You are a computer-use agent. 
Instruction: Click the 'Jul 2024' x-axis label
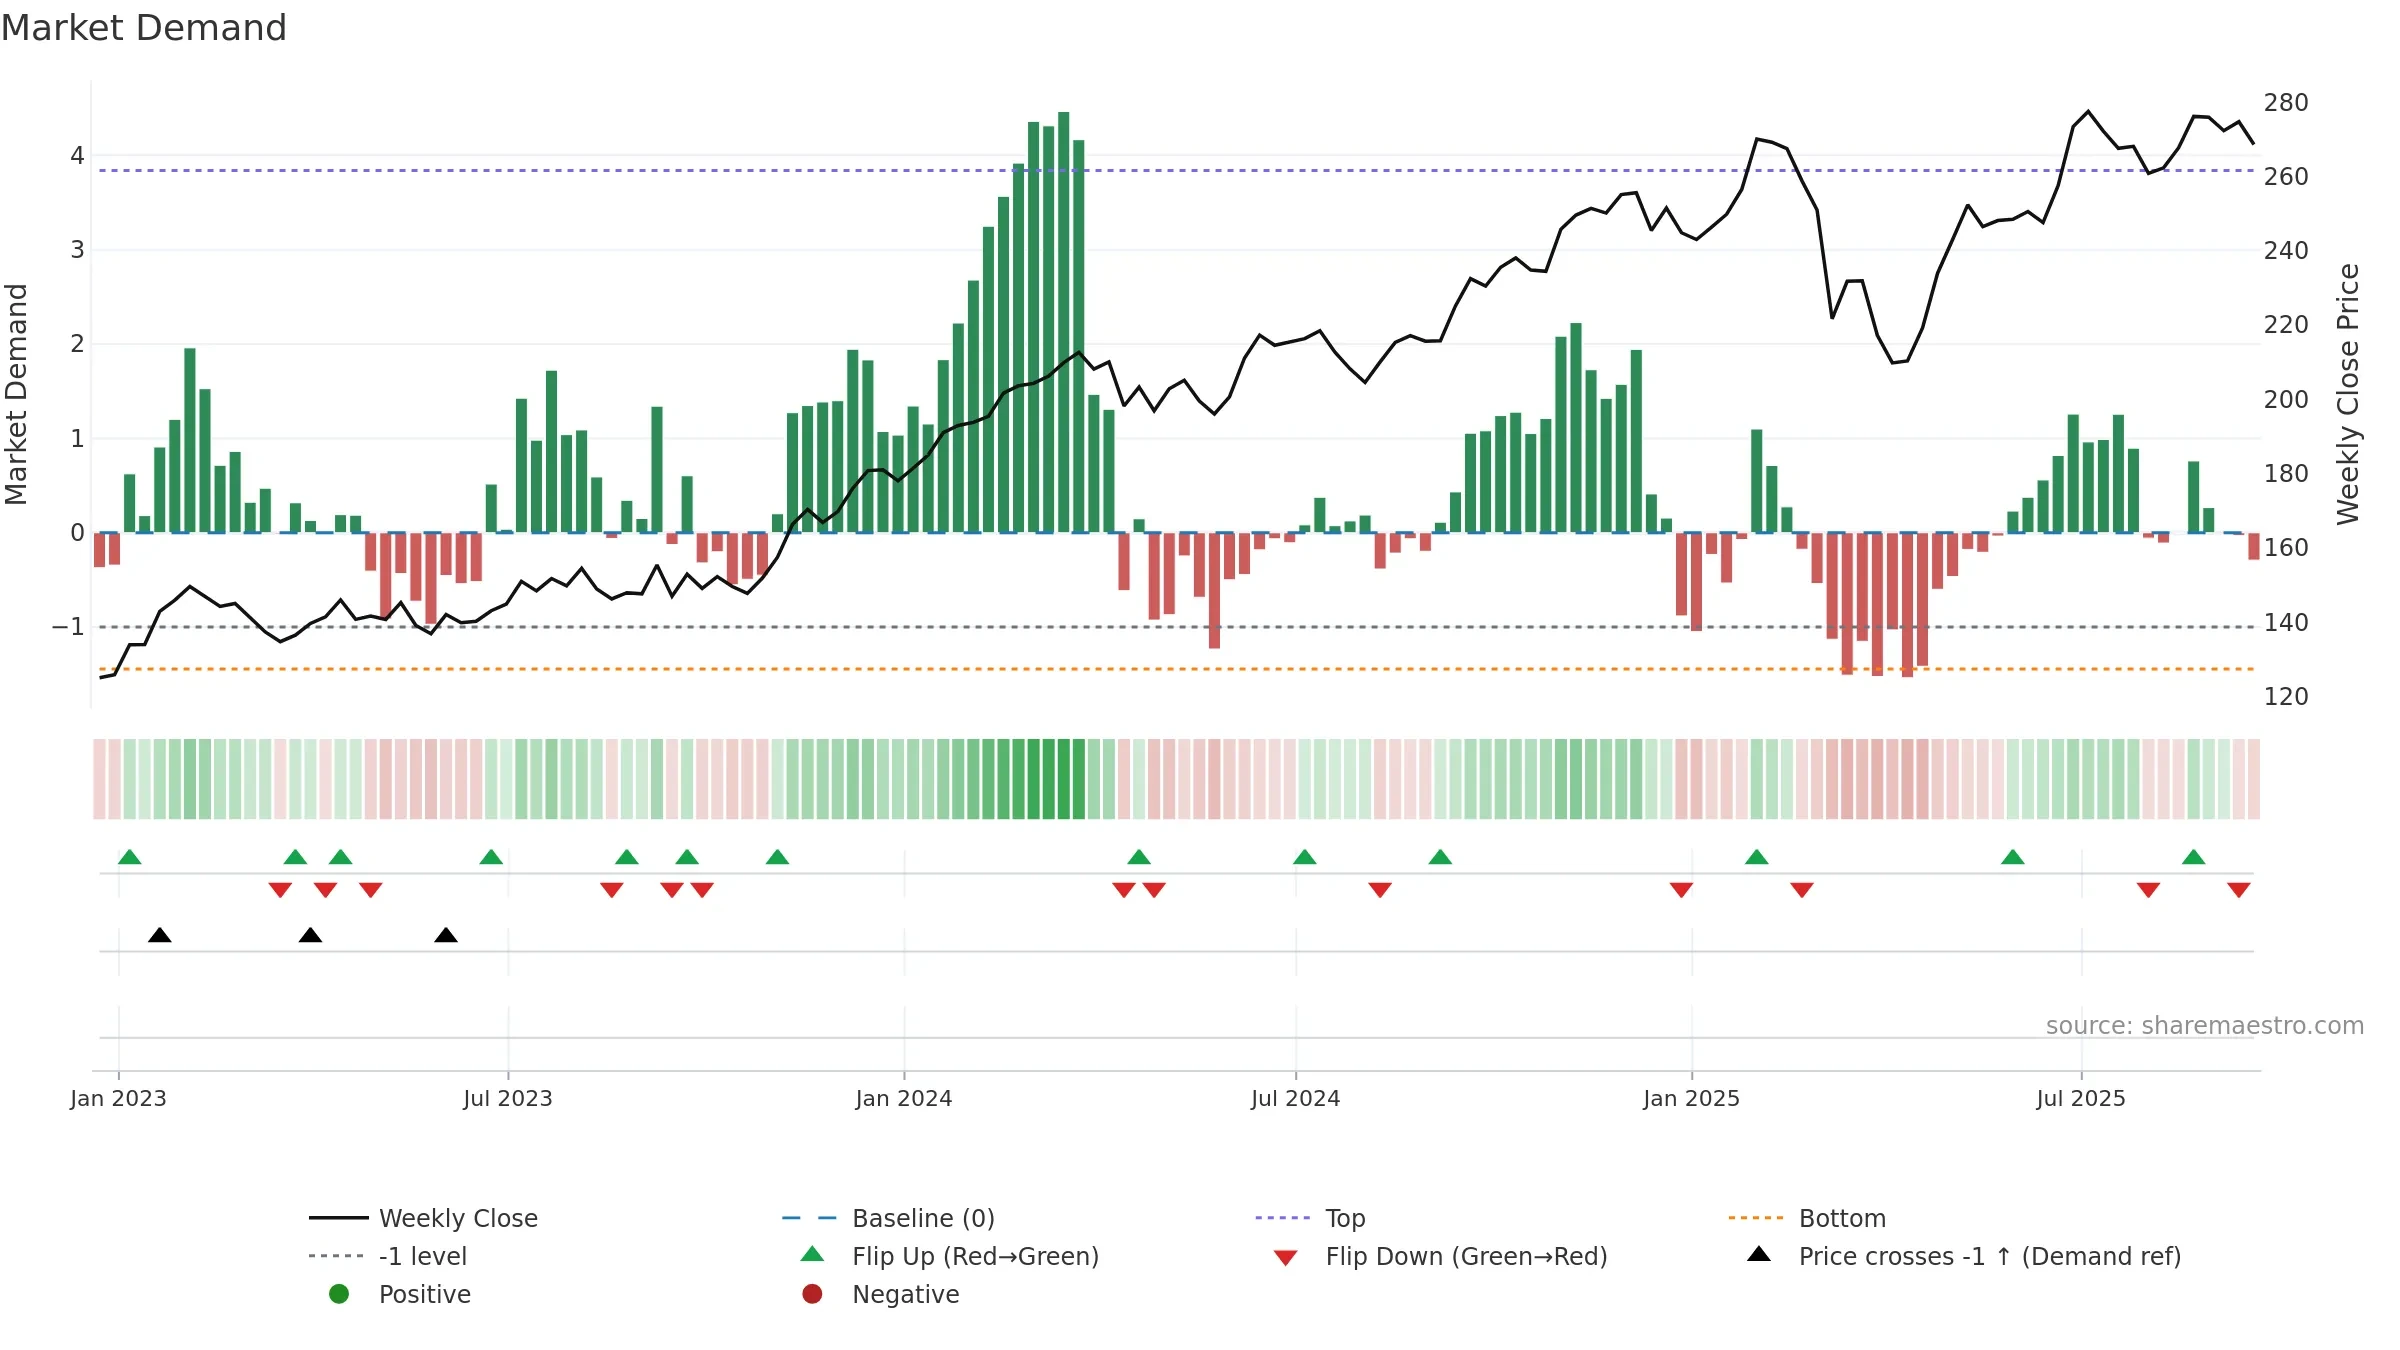click(x=1296, y=1099)
